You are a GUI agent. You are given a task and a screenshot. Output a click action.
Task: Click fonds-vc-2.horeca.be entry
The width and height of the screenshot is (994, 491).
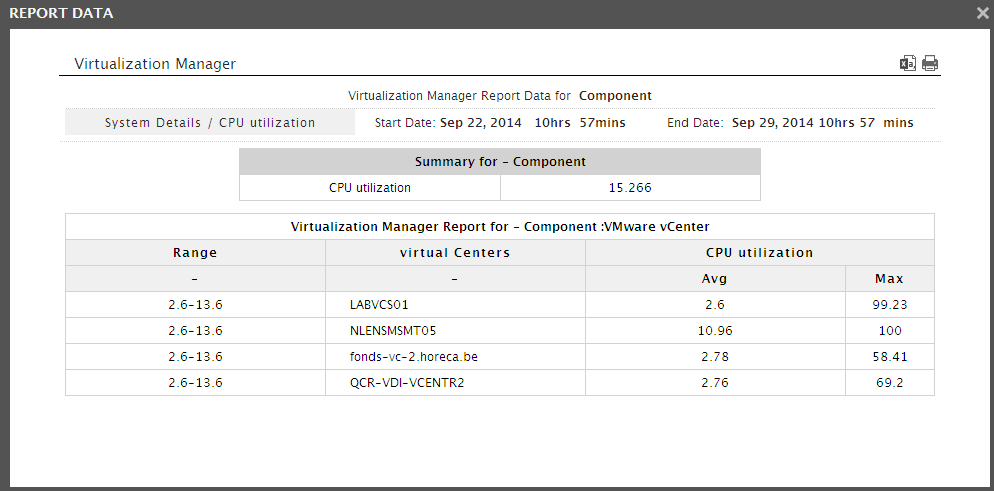point(413,357)
